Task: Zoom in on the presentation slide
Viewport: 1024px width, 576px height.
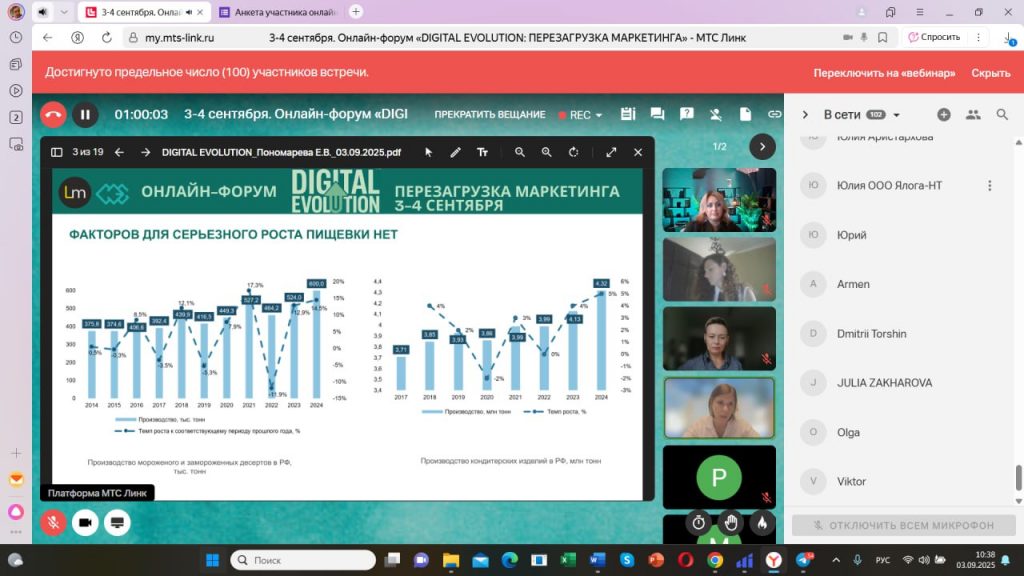Action: [x=547, y=152]
